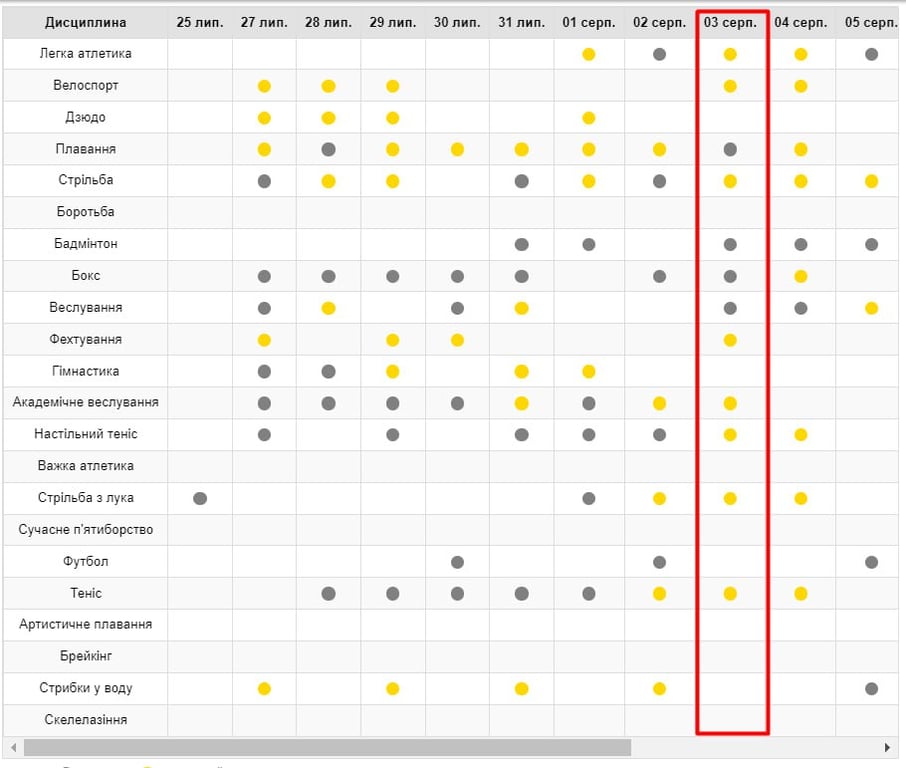Select the gray Бадмінтон dot on 31 лип.
The image size is (906, 768).
[x=521, y=244]
